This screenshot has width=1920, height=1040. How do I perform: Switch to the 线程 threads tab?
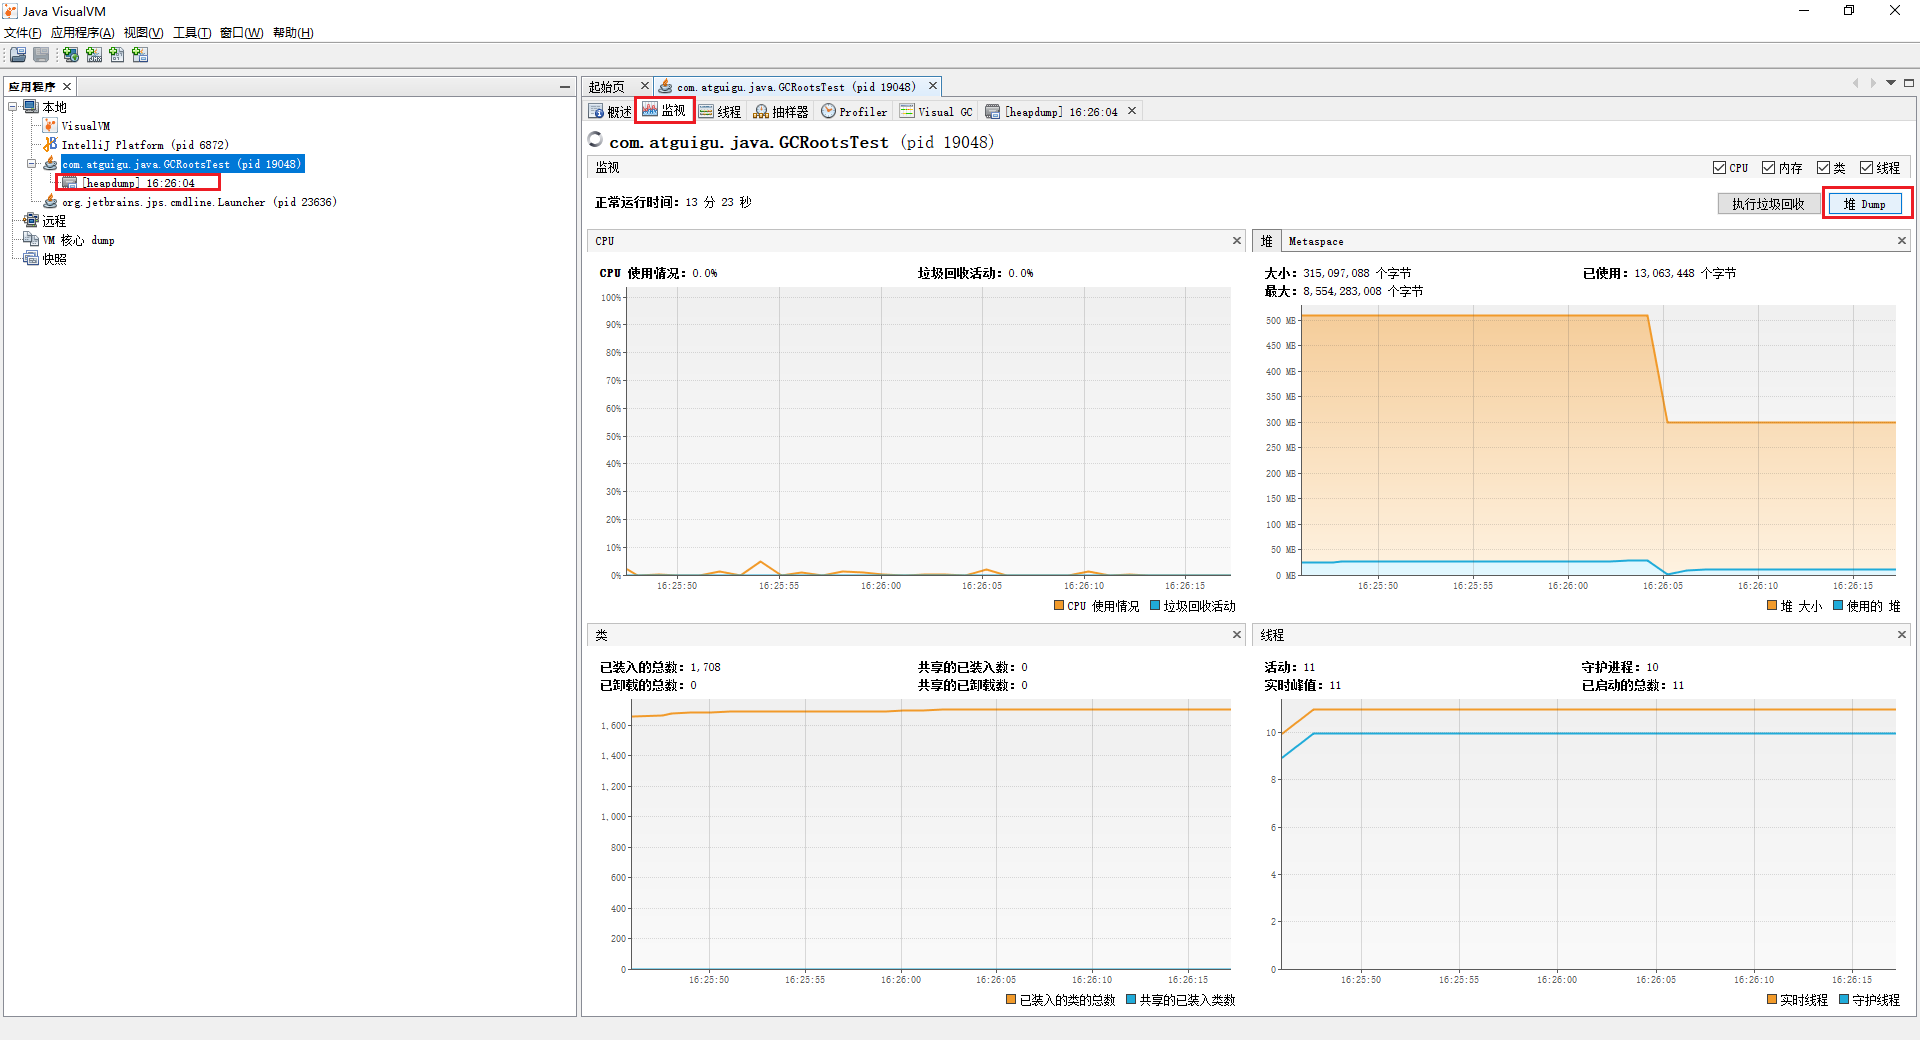pyautogui.click(x=720, y=112)
